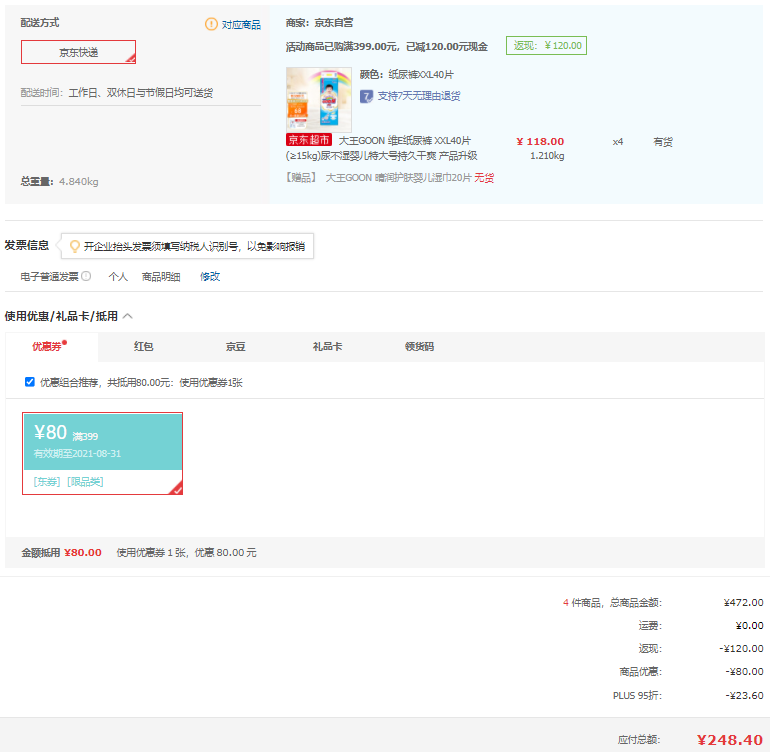Screen dimensions: 770x752
Task: Click the 使用优惠券 1 张 summary text
Action: point(151,553)
